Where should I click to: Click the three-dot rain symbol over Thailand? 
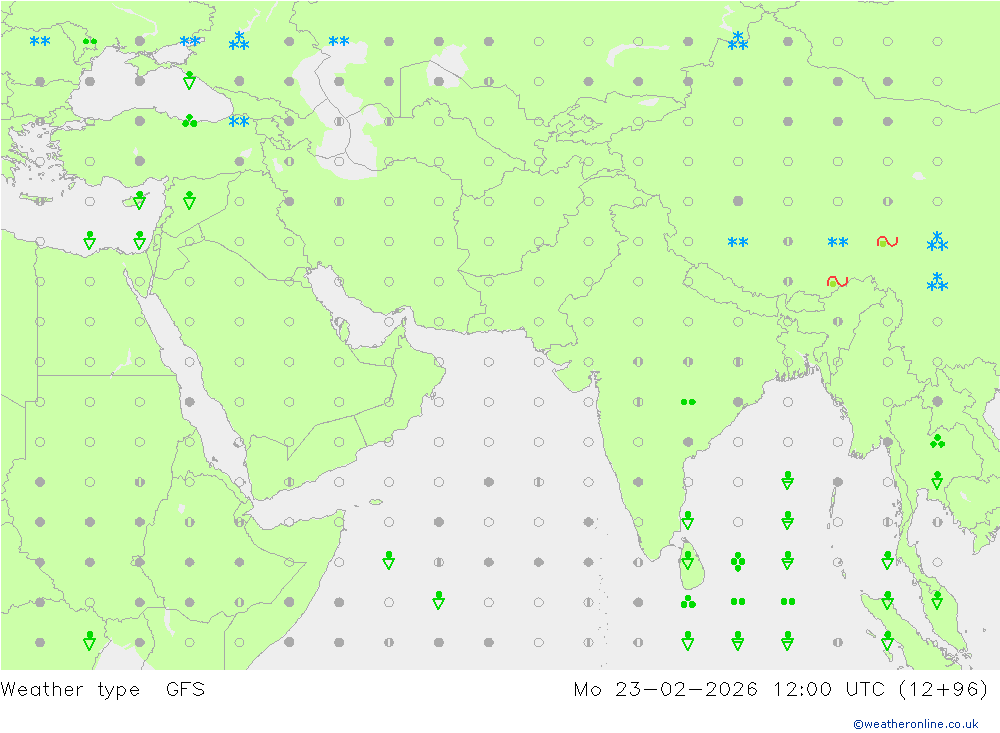tap(938, 441)
